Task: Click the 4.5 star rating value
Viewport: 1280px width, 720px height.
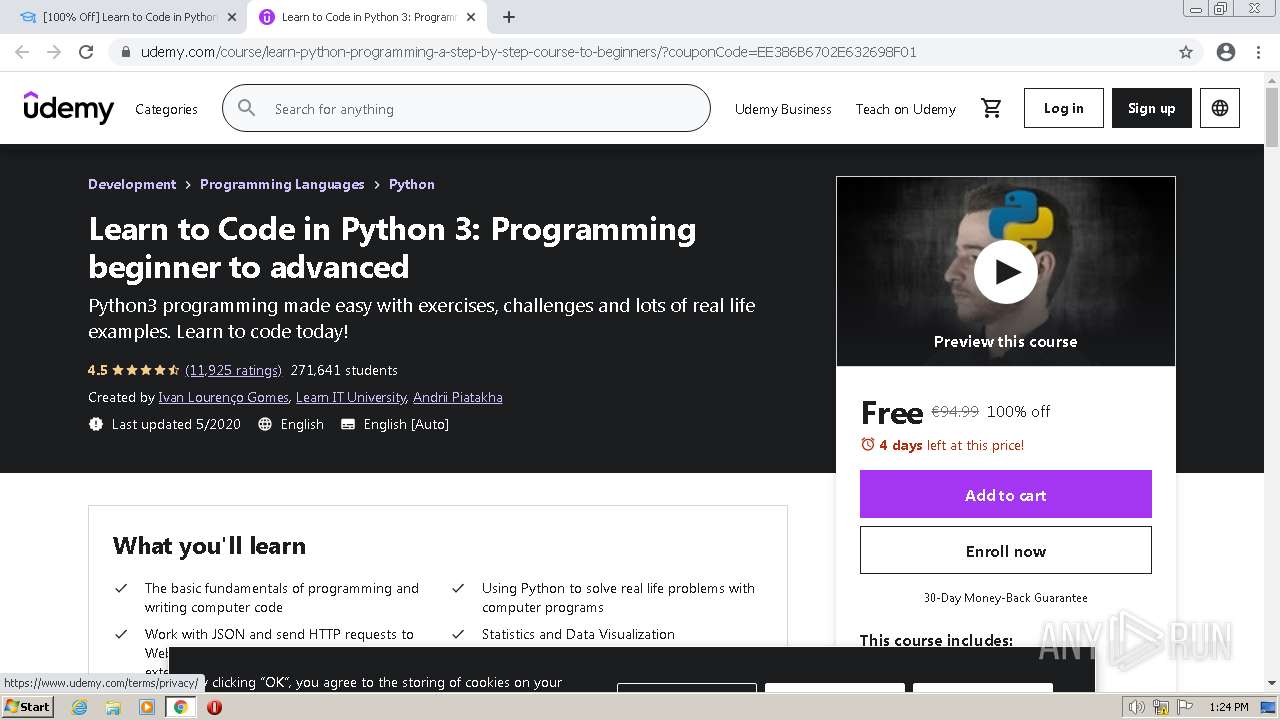Action: 97,370
